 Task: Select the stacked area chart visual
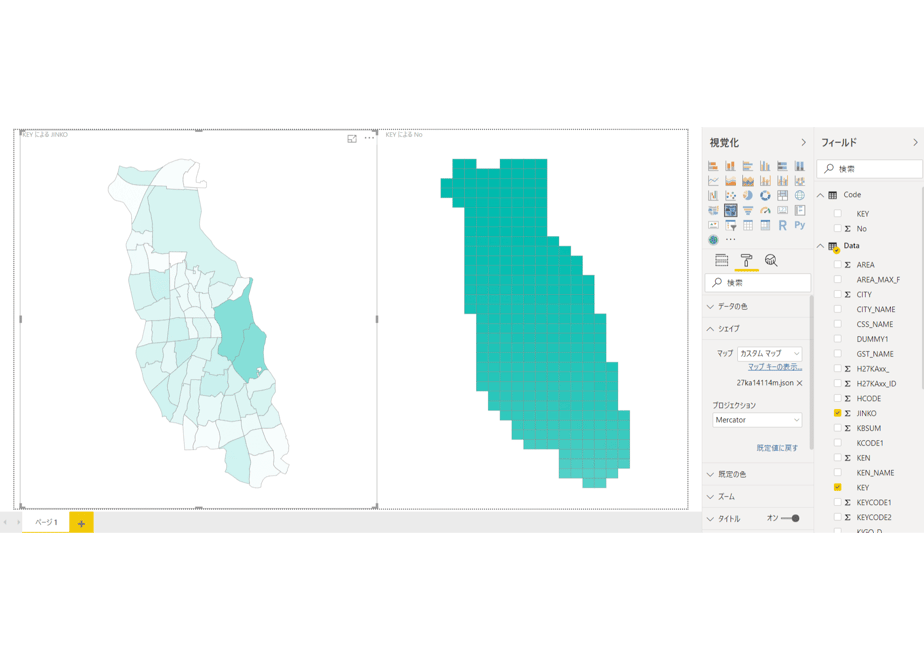748,181
